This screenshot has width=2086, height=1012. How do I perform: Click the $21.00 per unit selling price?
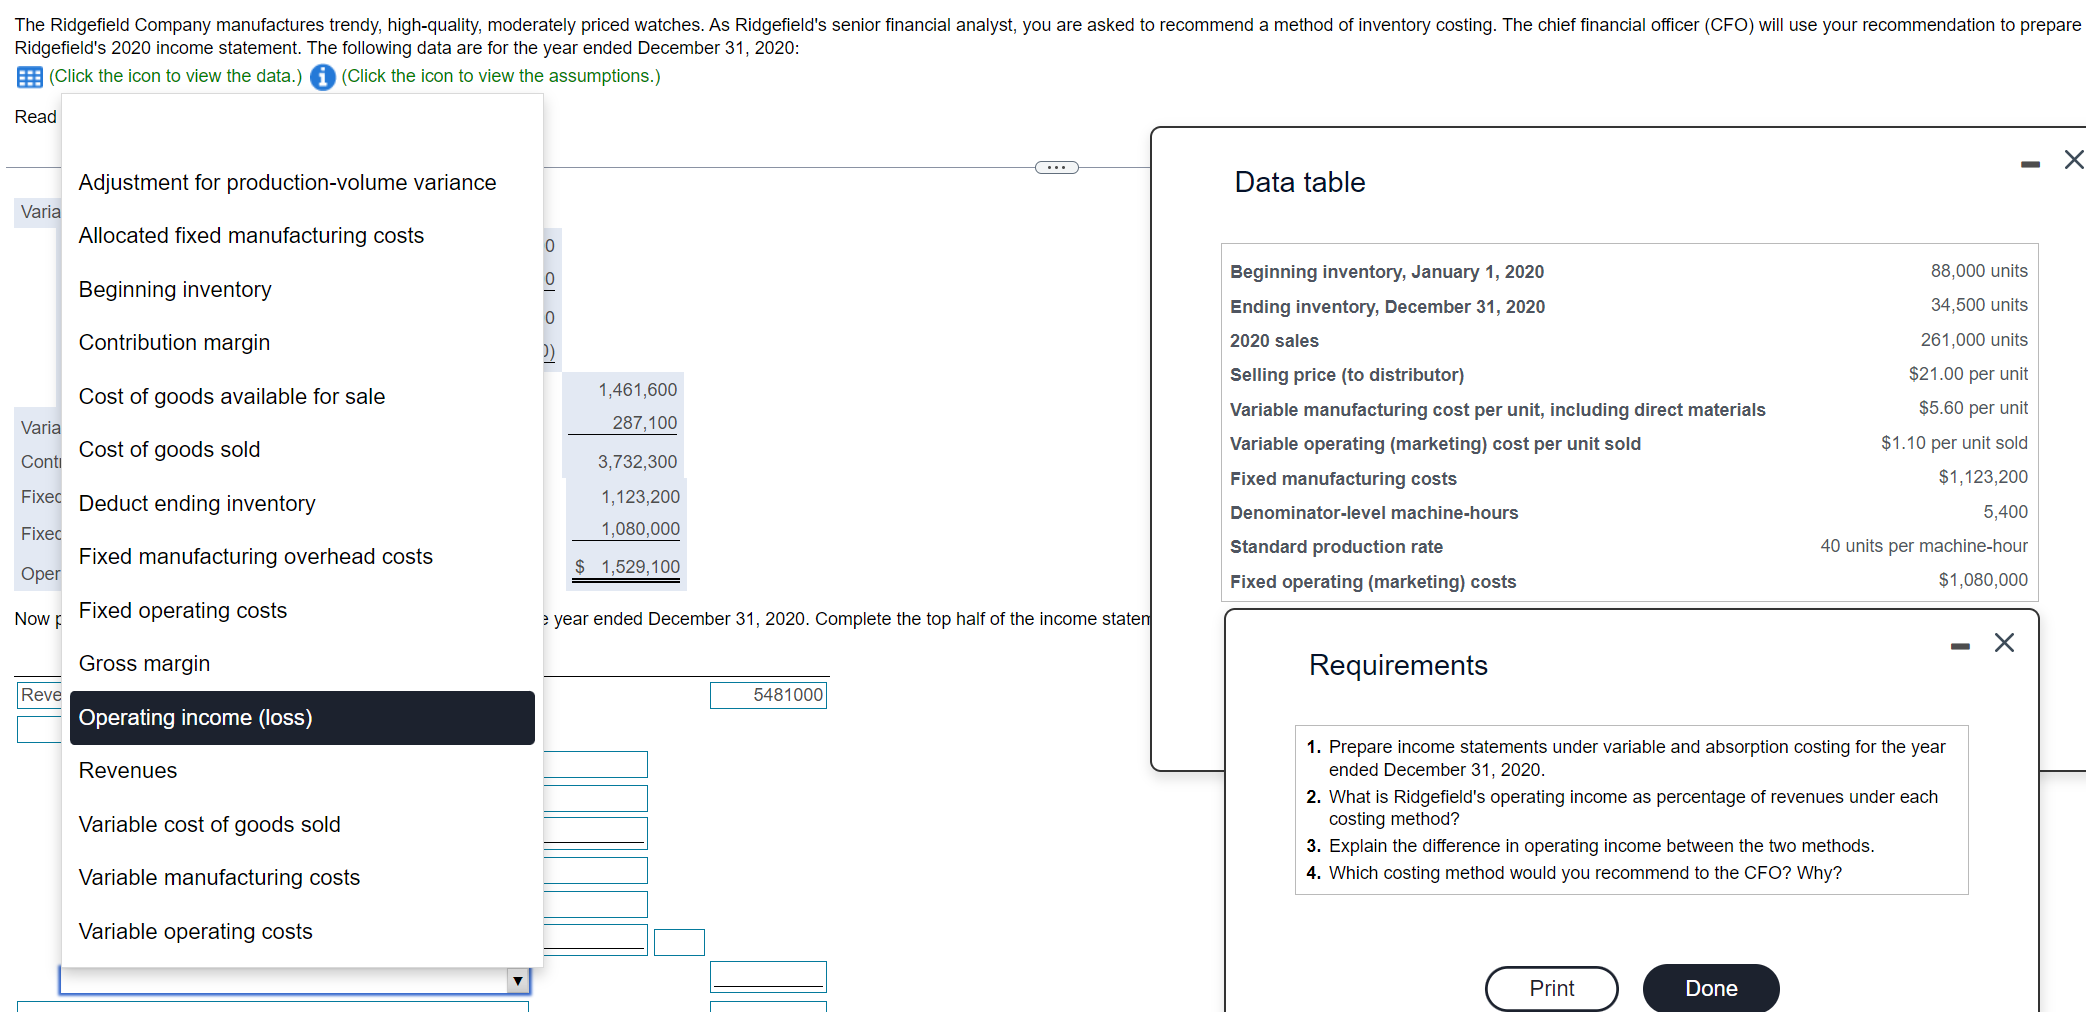point(1968,374)
